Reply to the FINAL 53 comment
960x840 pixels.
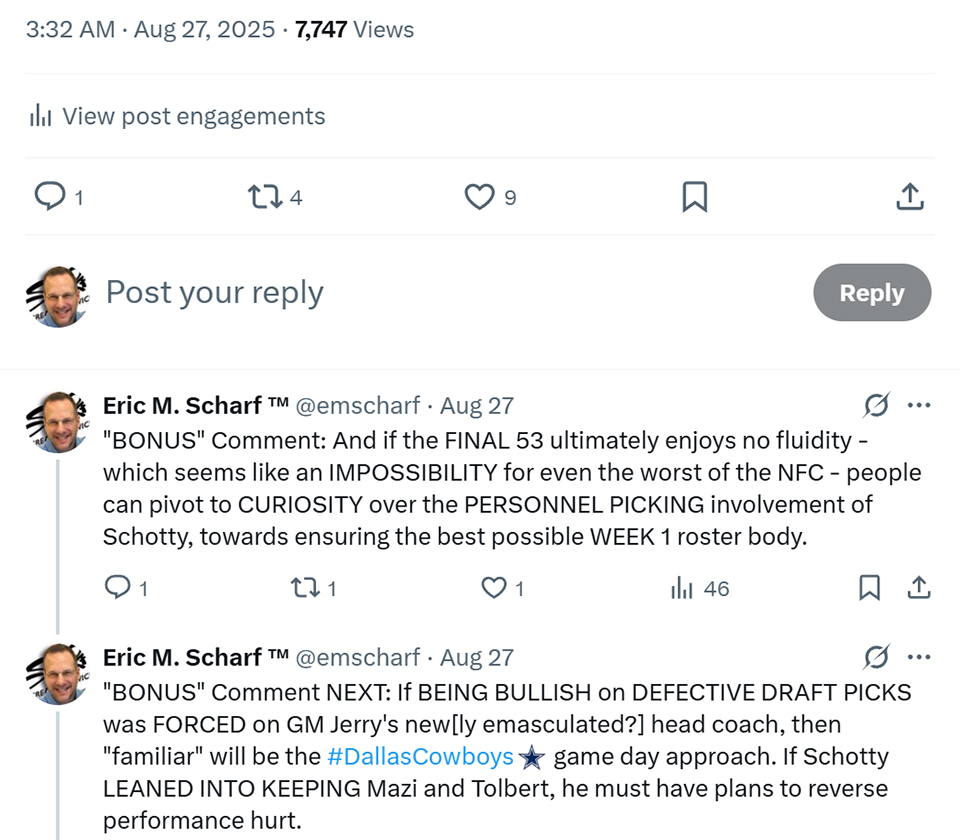tap(118, 588)
